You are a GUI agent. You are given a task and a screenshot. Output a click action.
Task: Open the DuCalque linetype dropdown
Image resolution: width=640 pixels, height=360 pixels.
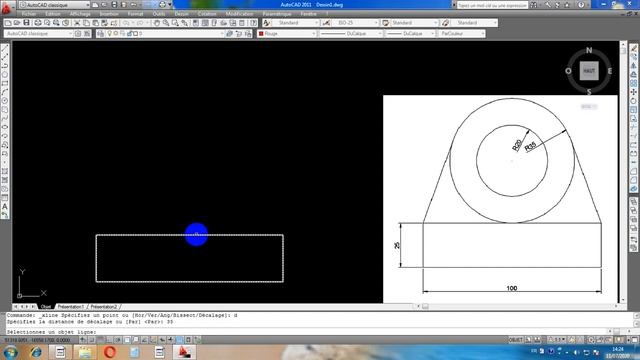click(351, 33)
